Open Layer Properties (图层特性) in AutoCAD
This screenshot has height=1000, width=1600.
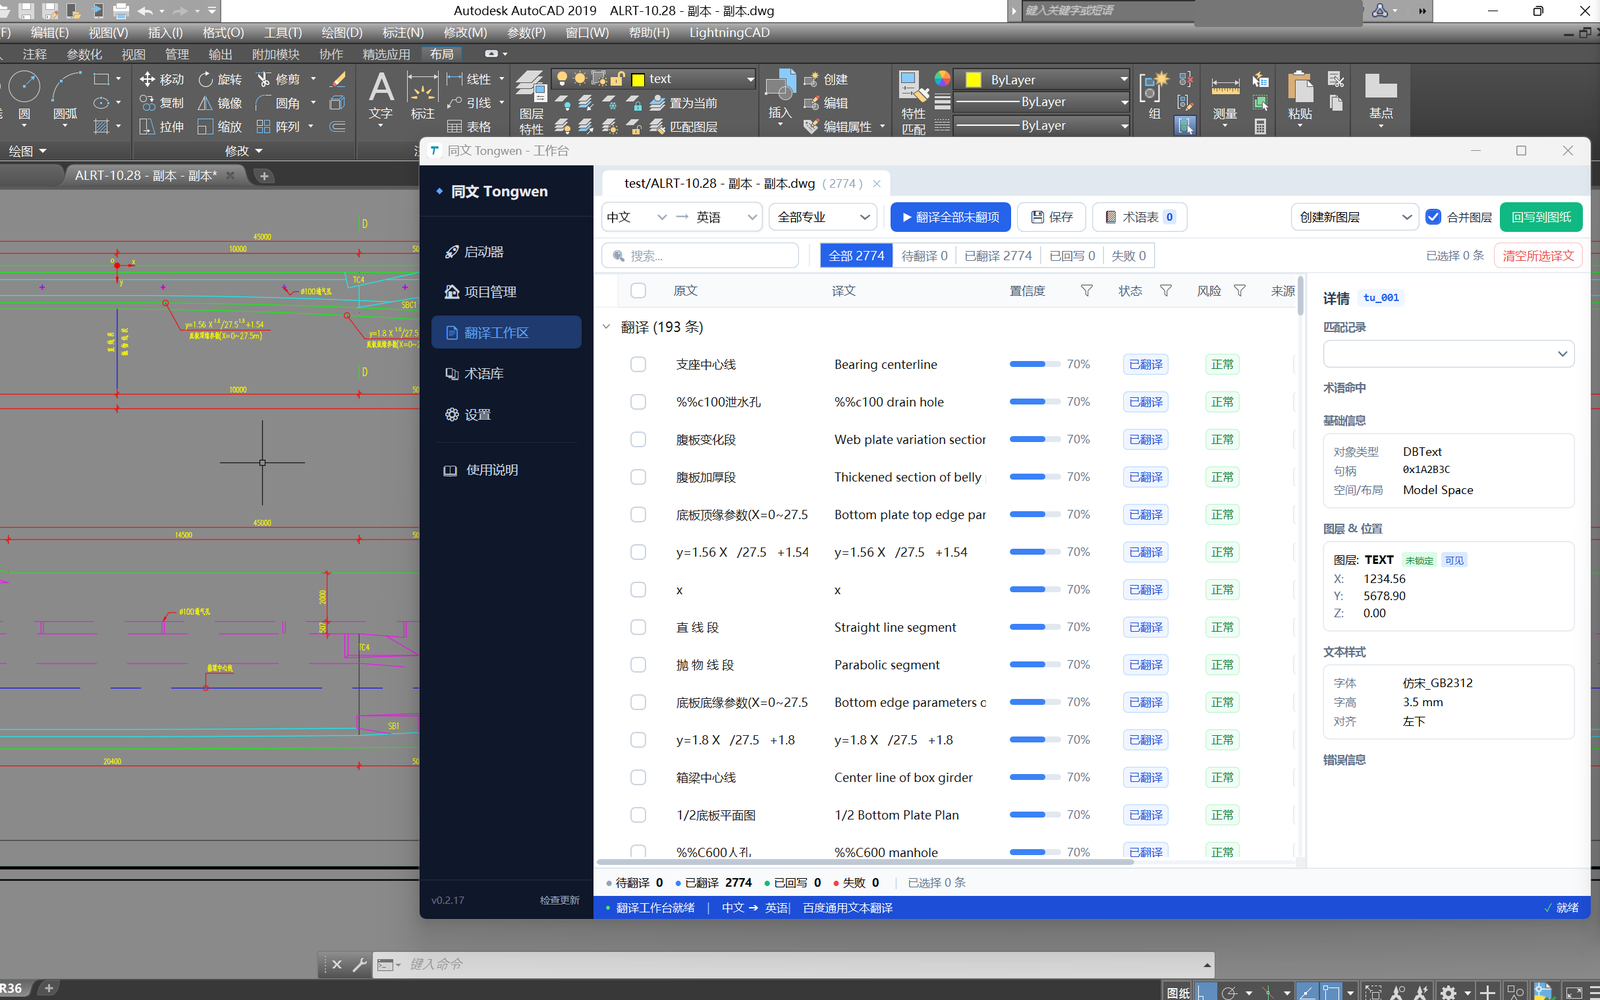click(531, 102)
